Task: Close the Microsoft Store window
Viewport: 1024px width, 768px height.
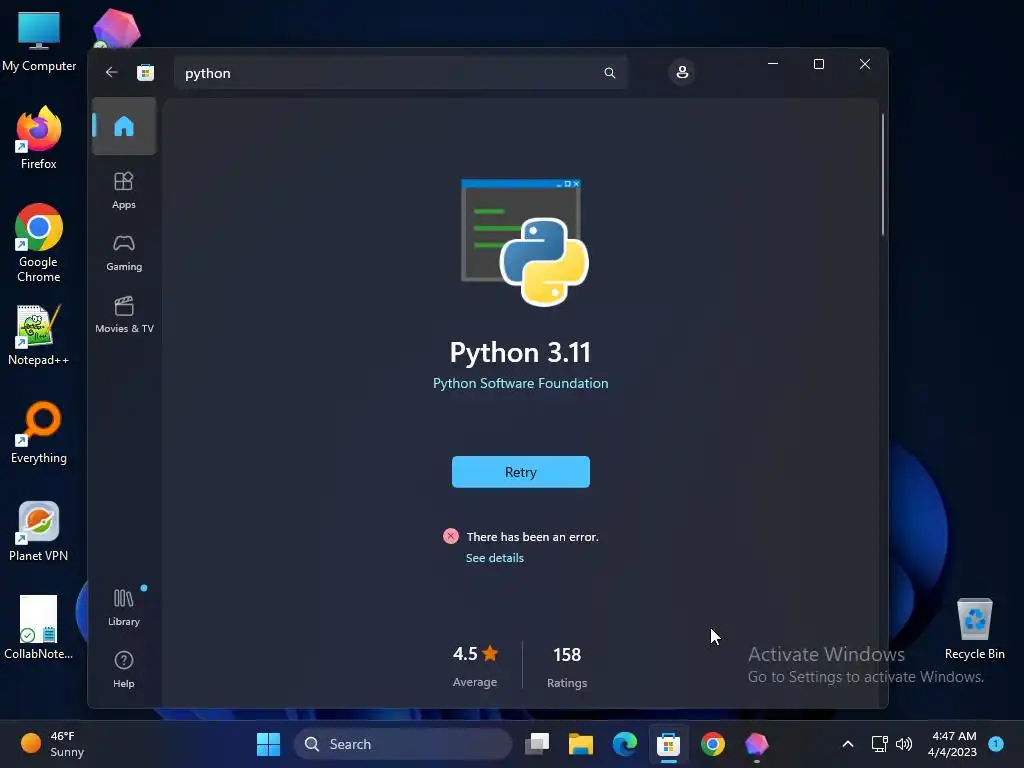Action: coord(865,64)
